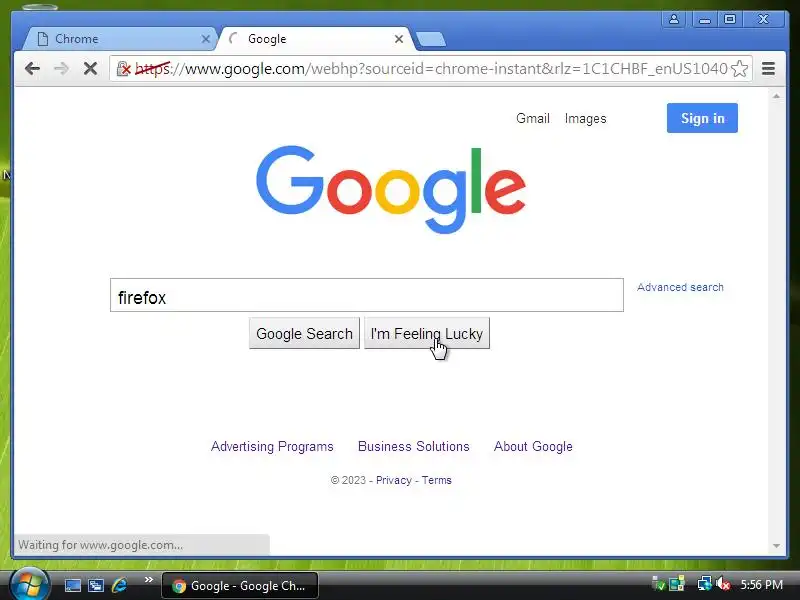Screen dimensions: 800x600
Task: Select the Google tab
Action: 315,39
